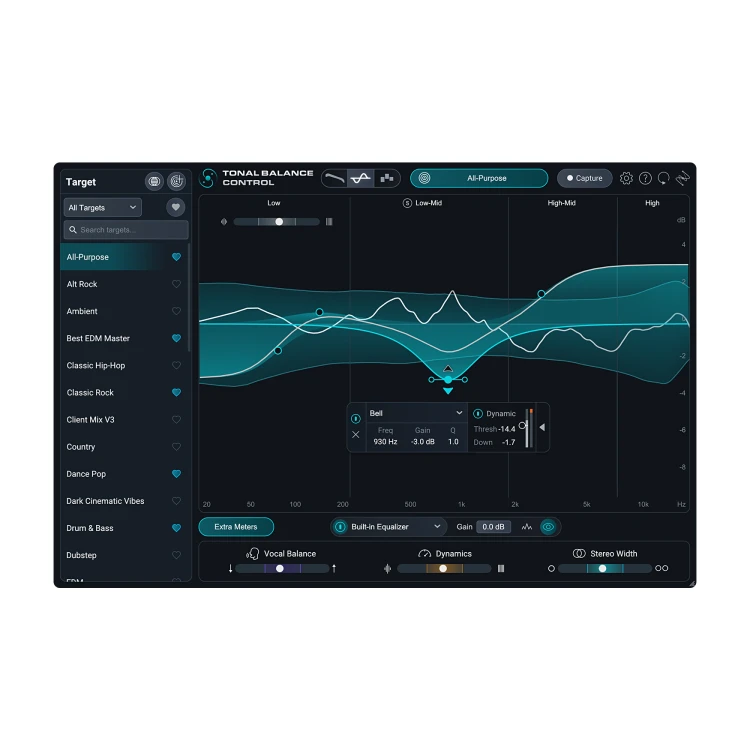Screen dimensions: 750x750
Task: Favorite the Country heart
Action: pyautogui.click(x=176, y=447)
